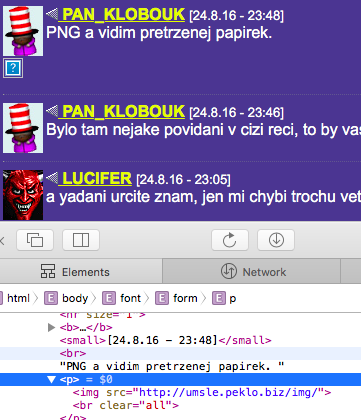Open LUCIFER user profile link
This screenshot has width=361, height=420.
pyautogui.click(x=95, y=179)
